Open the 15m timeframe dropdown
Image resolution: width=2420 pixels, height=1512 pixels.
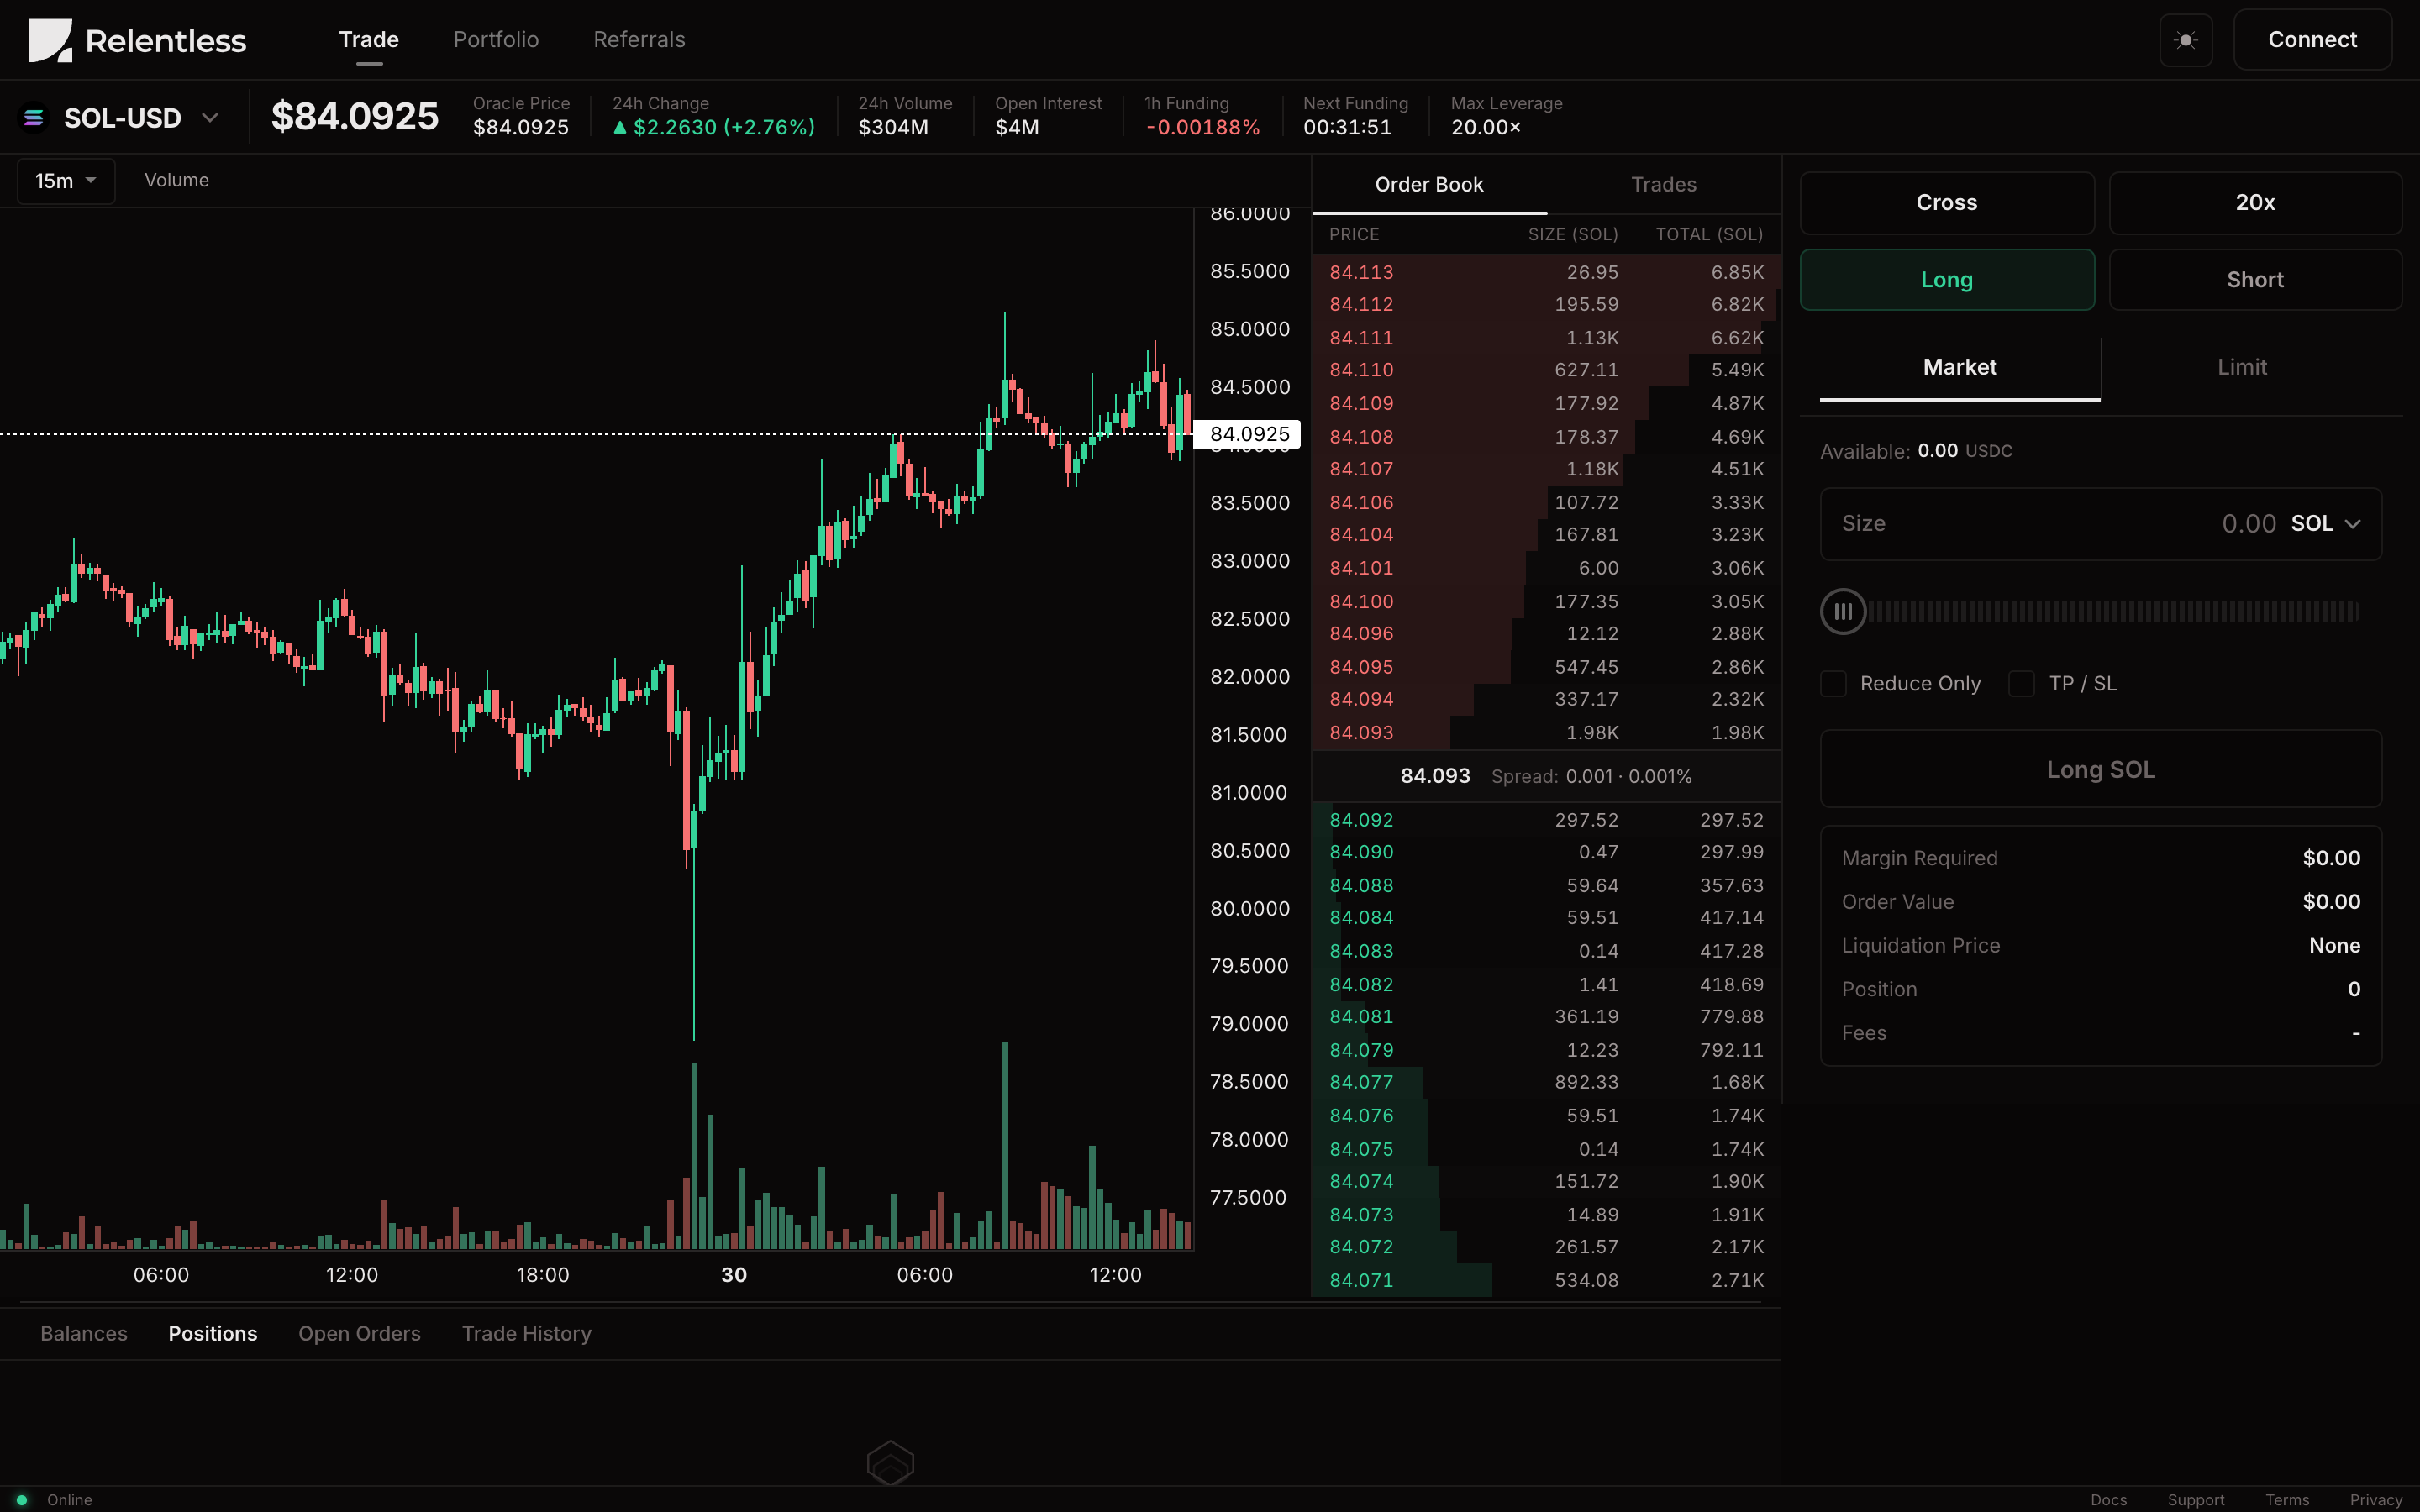[66, 181]
